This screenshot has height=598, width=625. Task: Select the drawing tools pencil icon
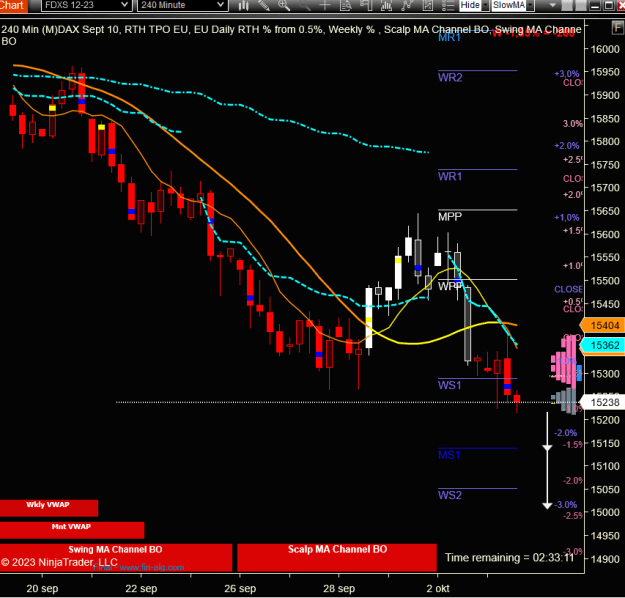click(x=263, y=5)
